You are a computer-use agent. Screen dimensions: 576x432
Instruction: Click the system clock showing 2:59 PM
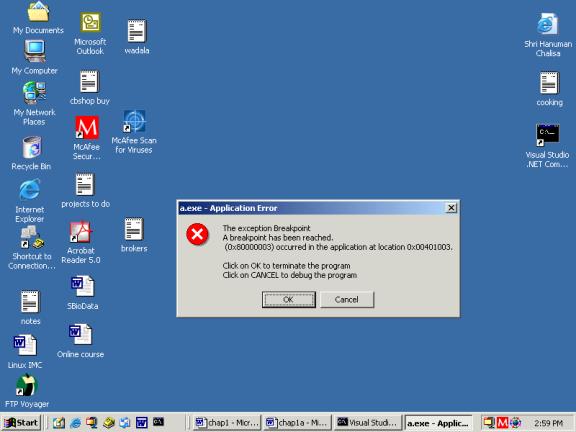pyautogui.click(x=548, y=423)
